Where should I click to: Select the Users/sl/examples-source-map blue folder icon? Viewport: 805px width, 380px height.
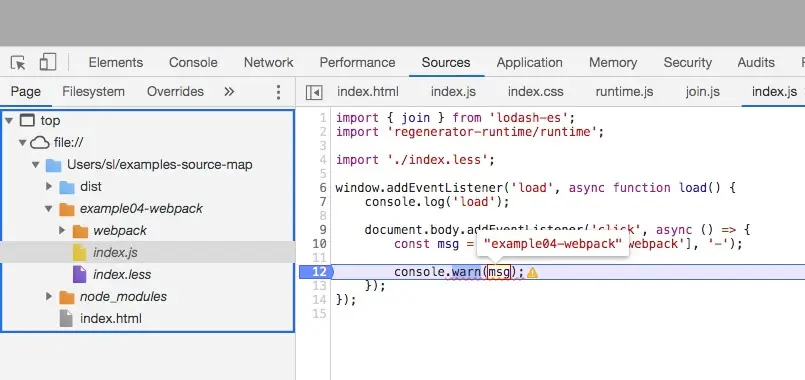pyautogui.click(x=53, y=165)
